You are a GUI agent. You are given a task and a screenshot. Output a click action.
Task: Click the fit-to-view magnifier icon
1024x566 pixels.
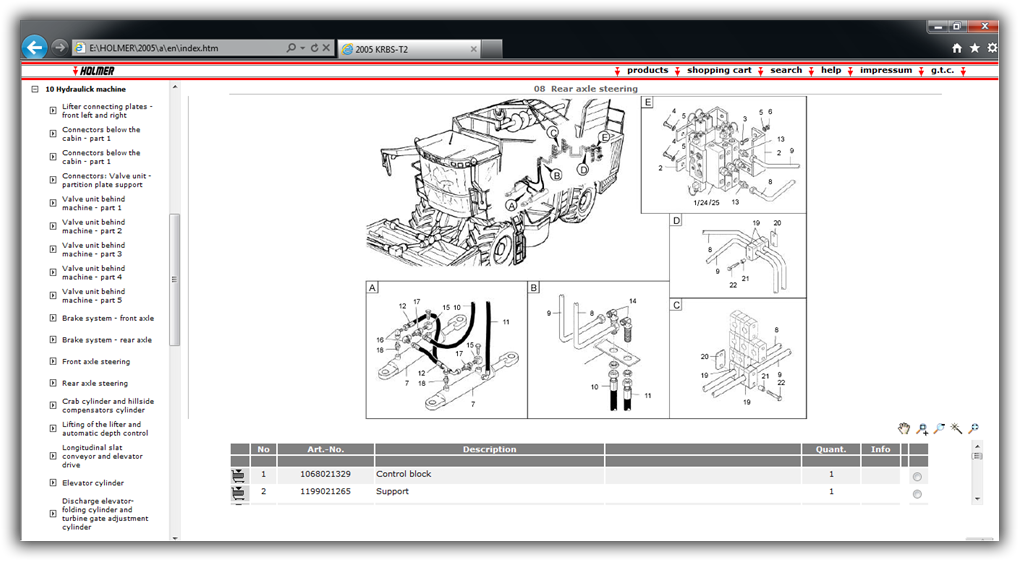pyautogui.click(x=973, y=429)
